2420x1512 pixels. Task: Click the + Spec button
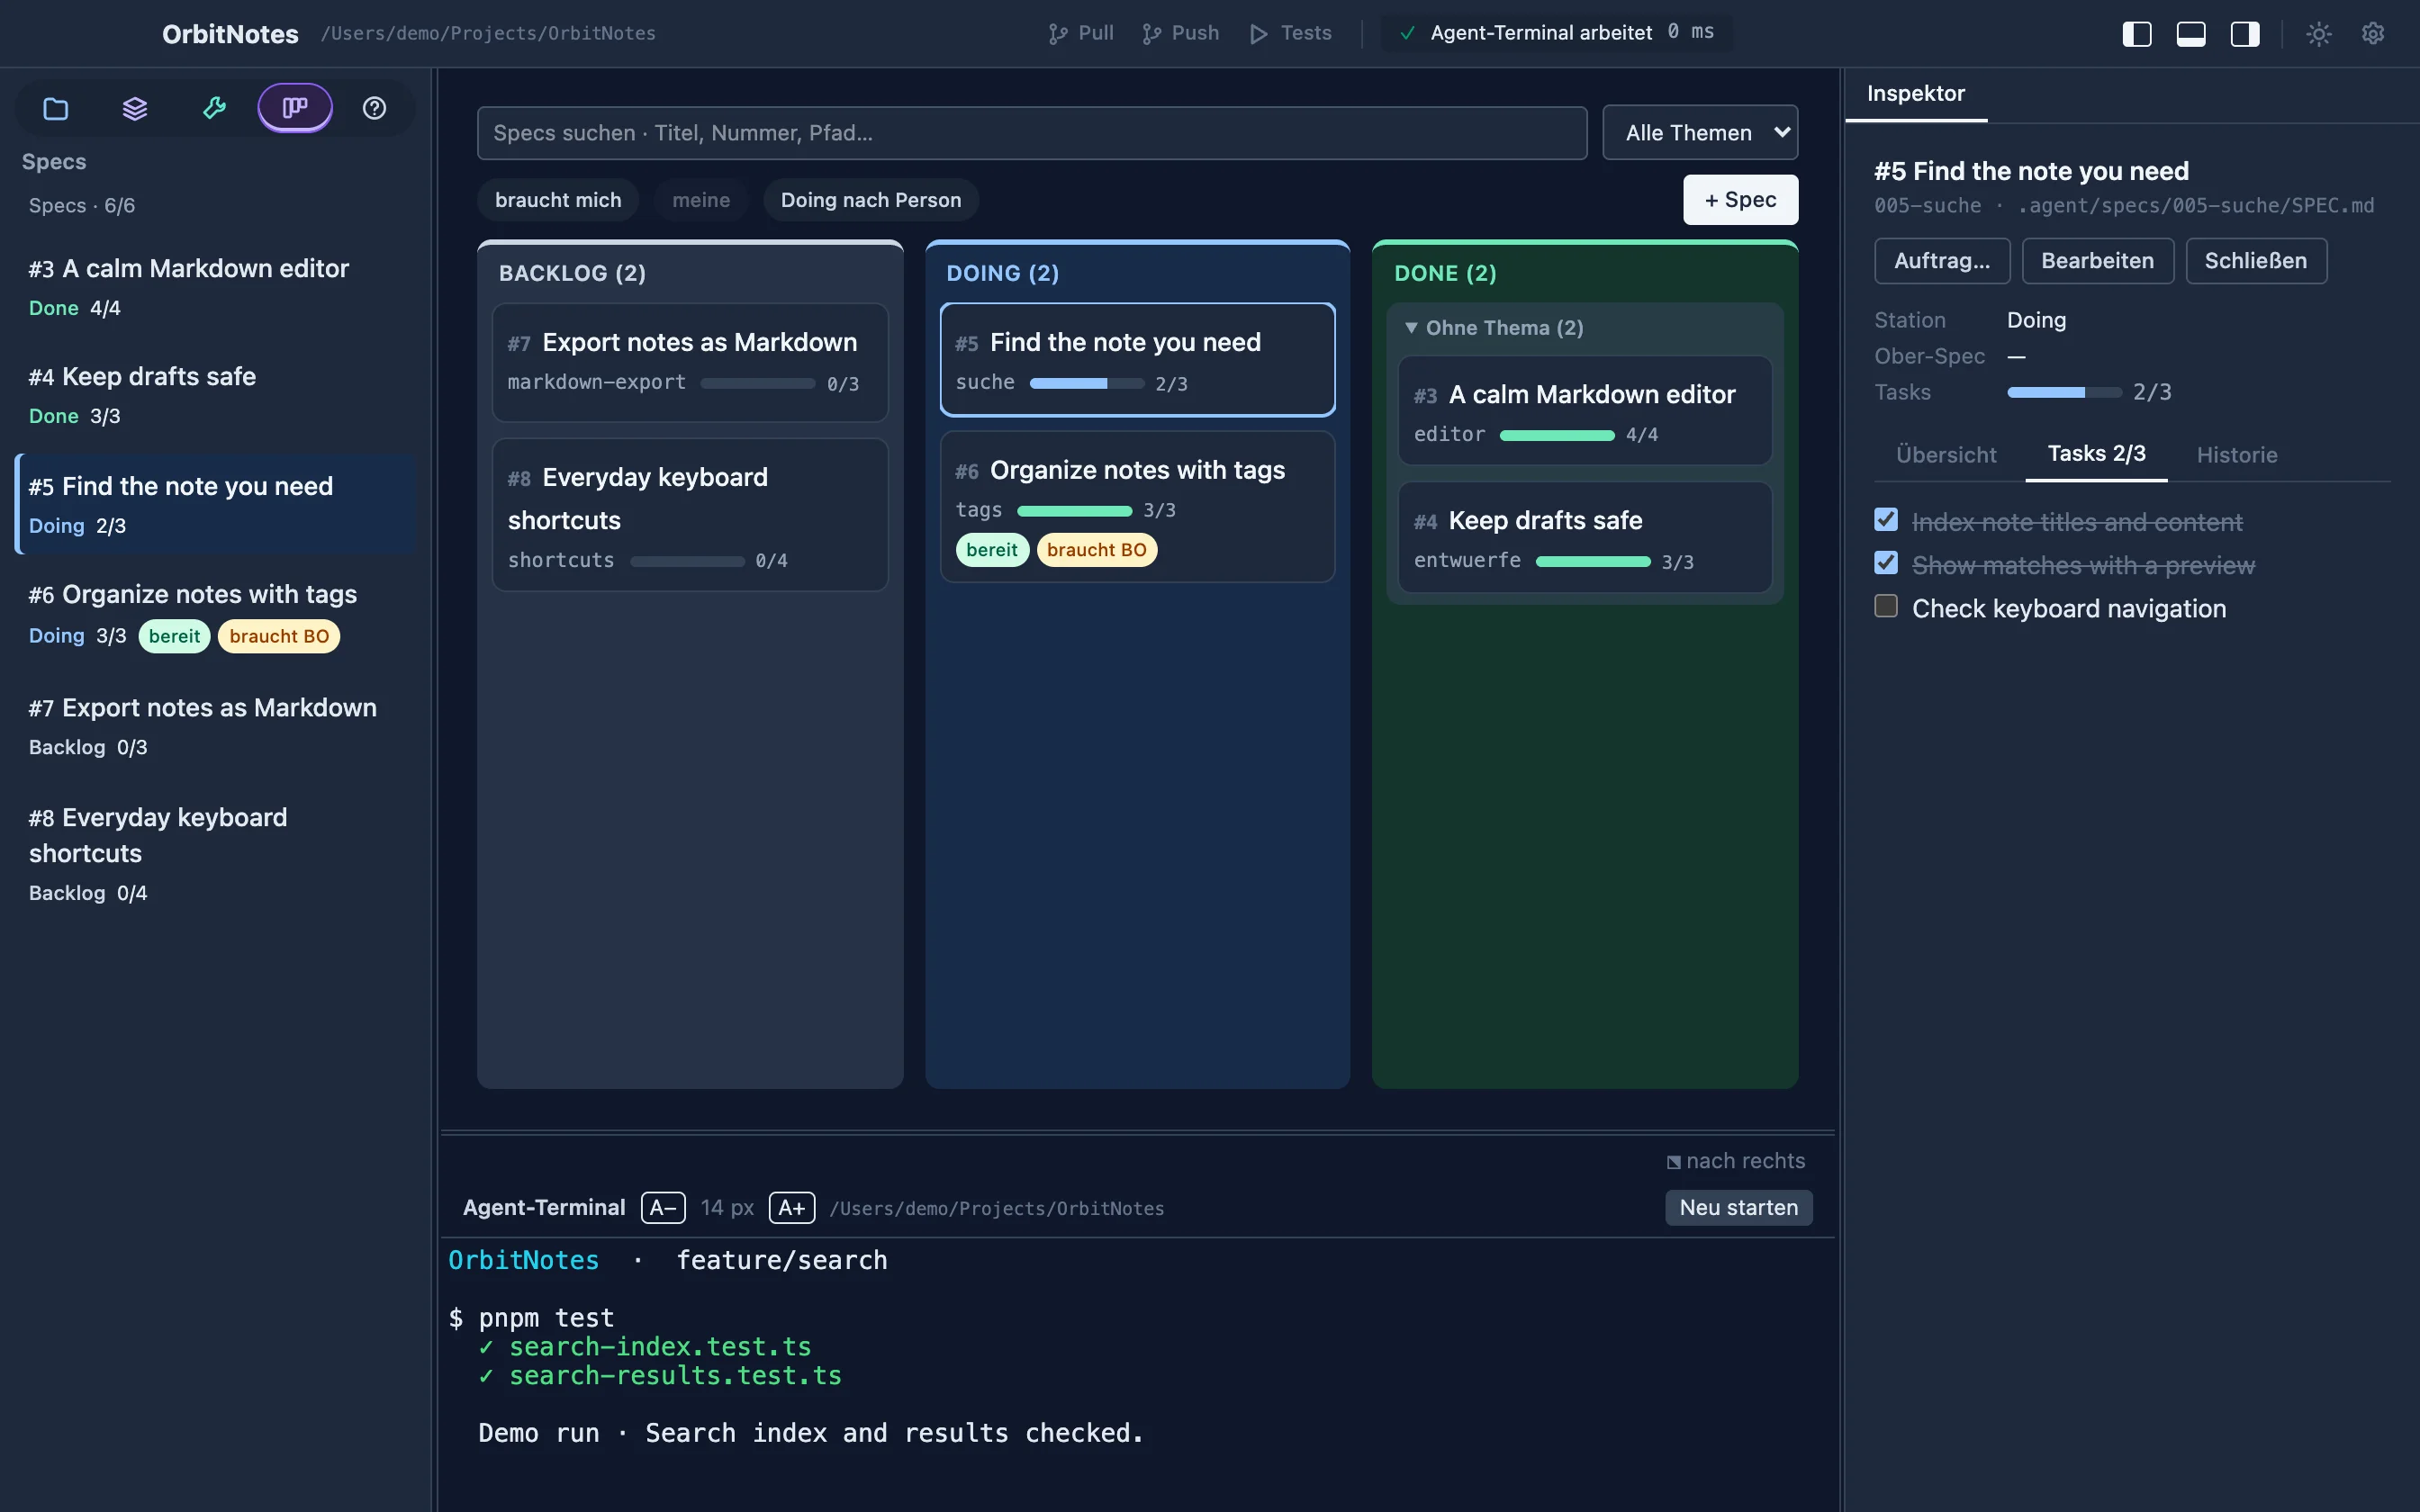[x=1740, y=200]
